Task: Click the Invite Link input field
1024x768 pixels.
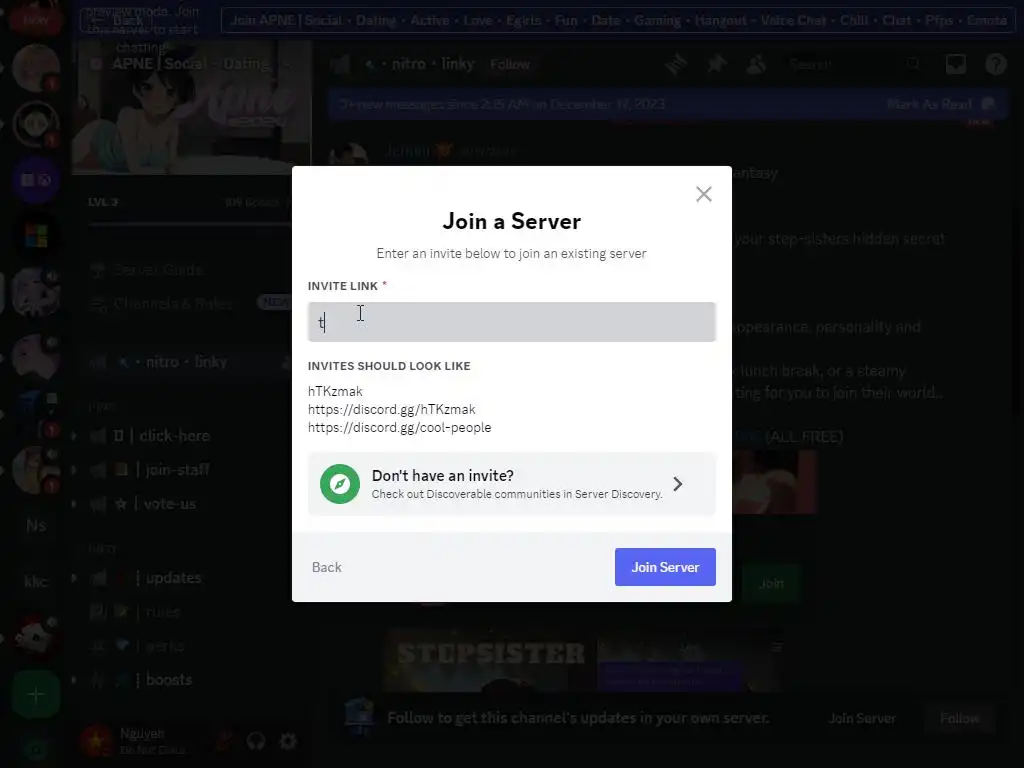Action: pyautogui.click(x=511, y=322)
